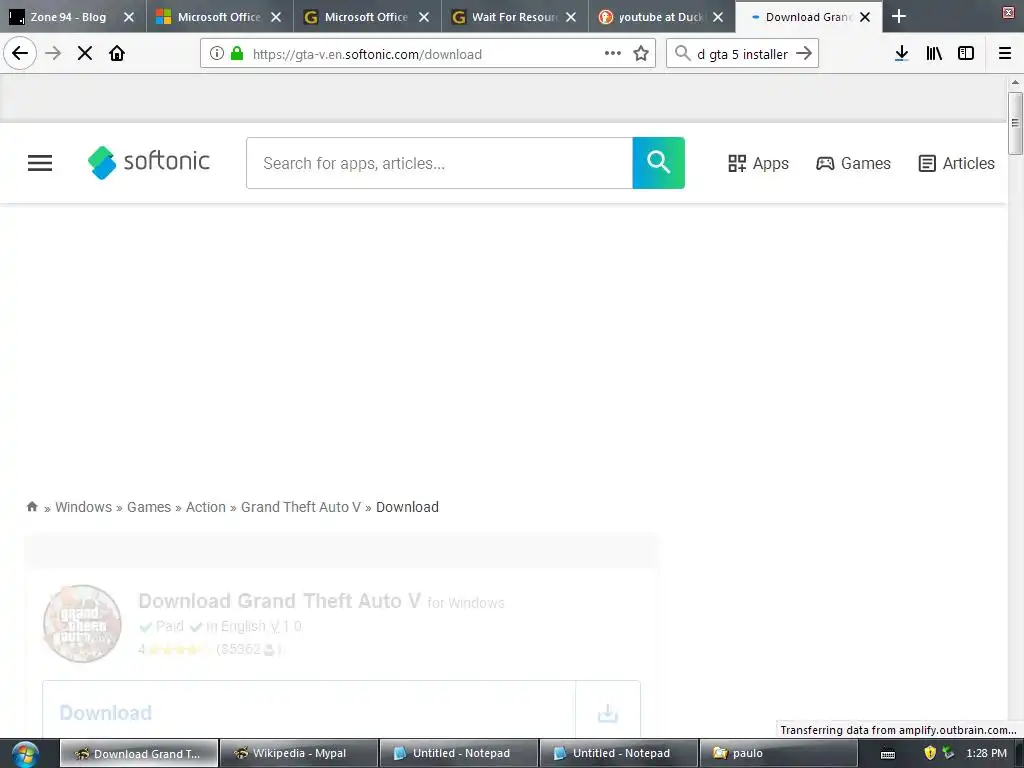The width and height of the screenshot is (1024, 768).
Task: Click the home icon in the breadcrumb
Action: pos(32,507)
